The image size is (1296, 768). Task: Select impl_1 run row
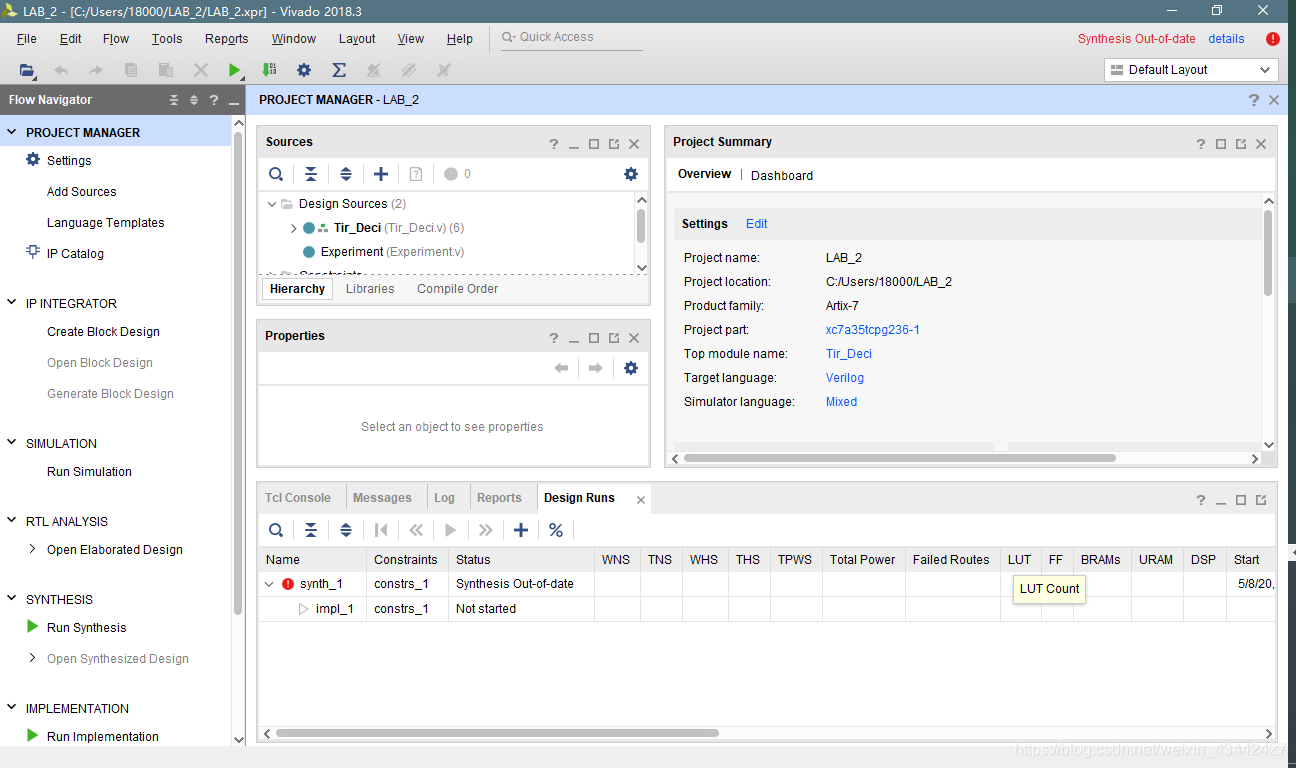pyautogui.click(x=766, y=609)
